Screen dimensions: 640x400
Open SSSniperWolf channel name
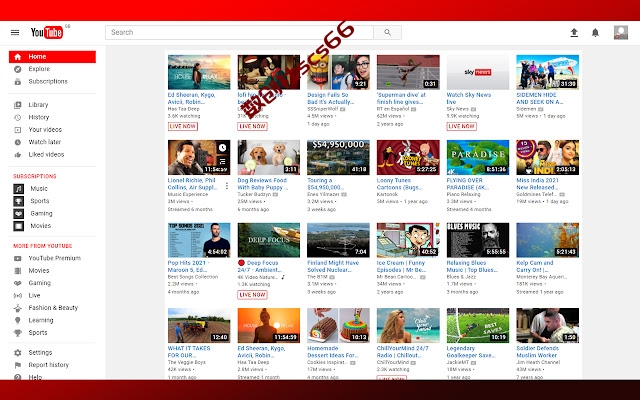pyautogui.click(x=323, y=109)
